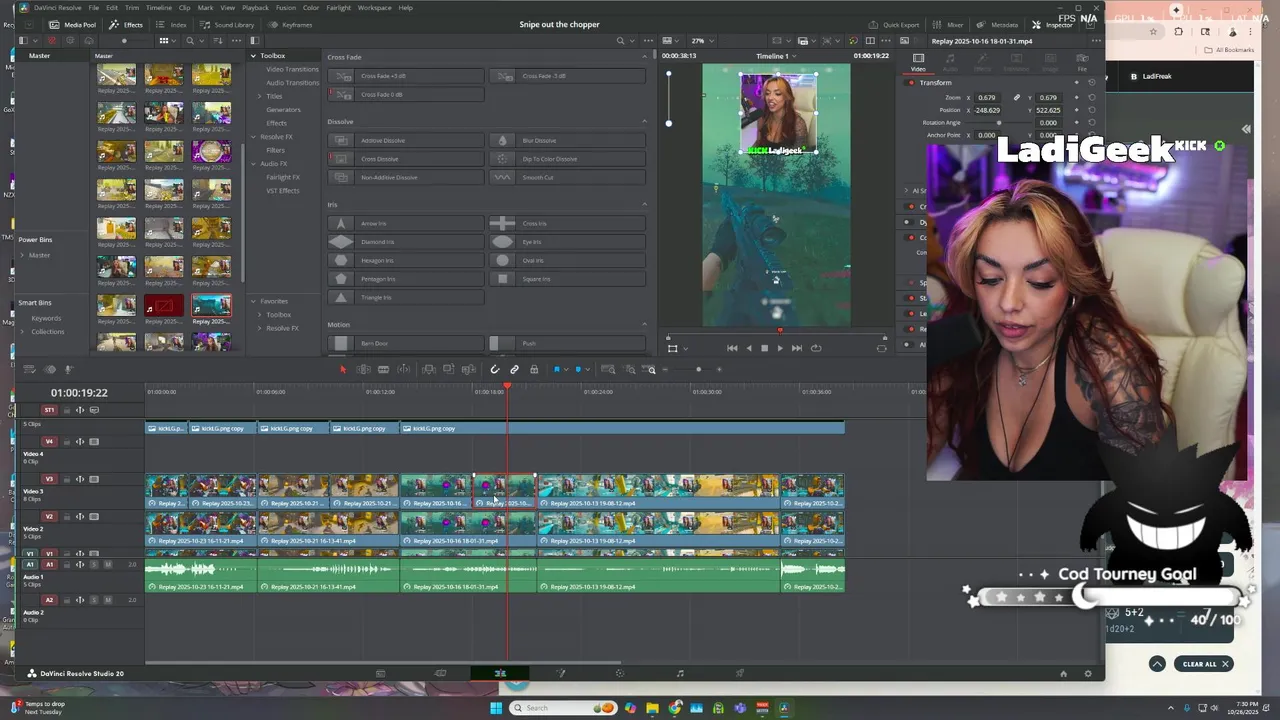
Task: Play in reverse in the viewer
Action: pos(749,348)
